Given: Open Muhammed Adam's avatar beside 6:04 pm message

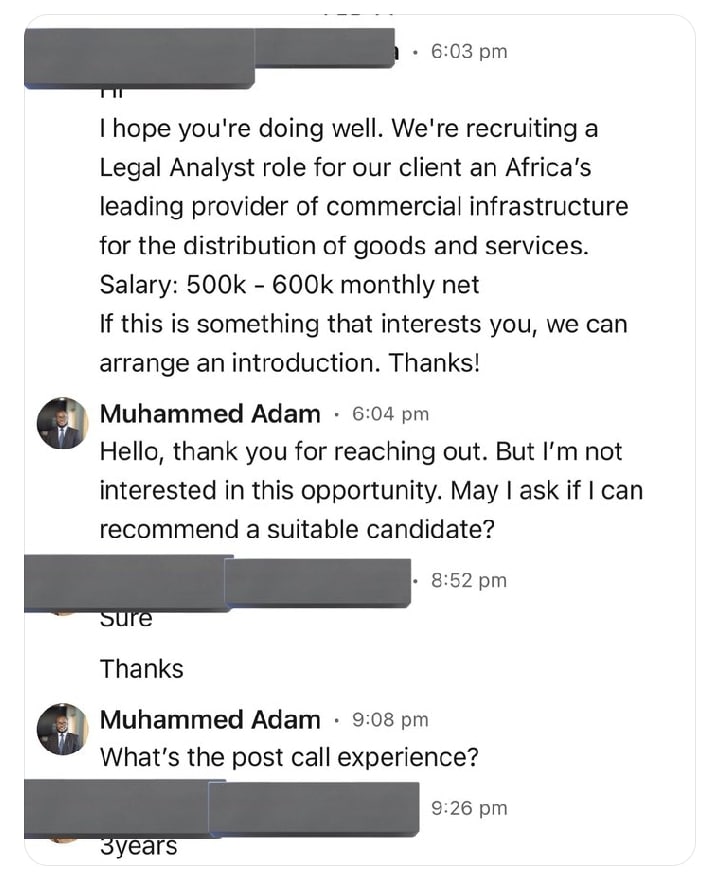Looking at the screenshot, I should 62,423.
